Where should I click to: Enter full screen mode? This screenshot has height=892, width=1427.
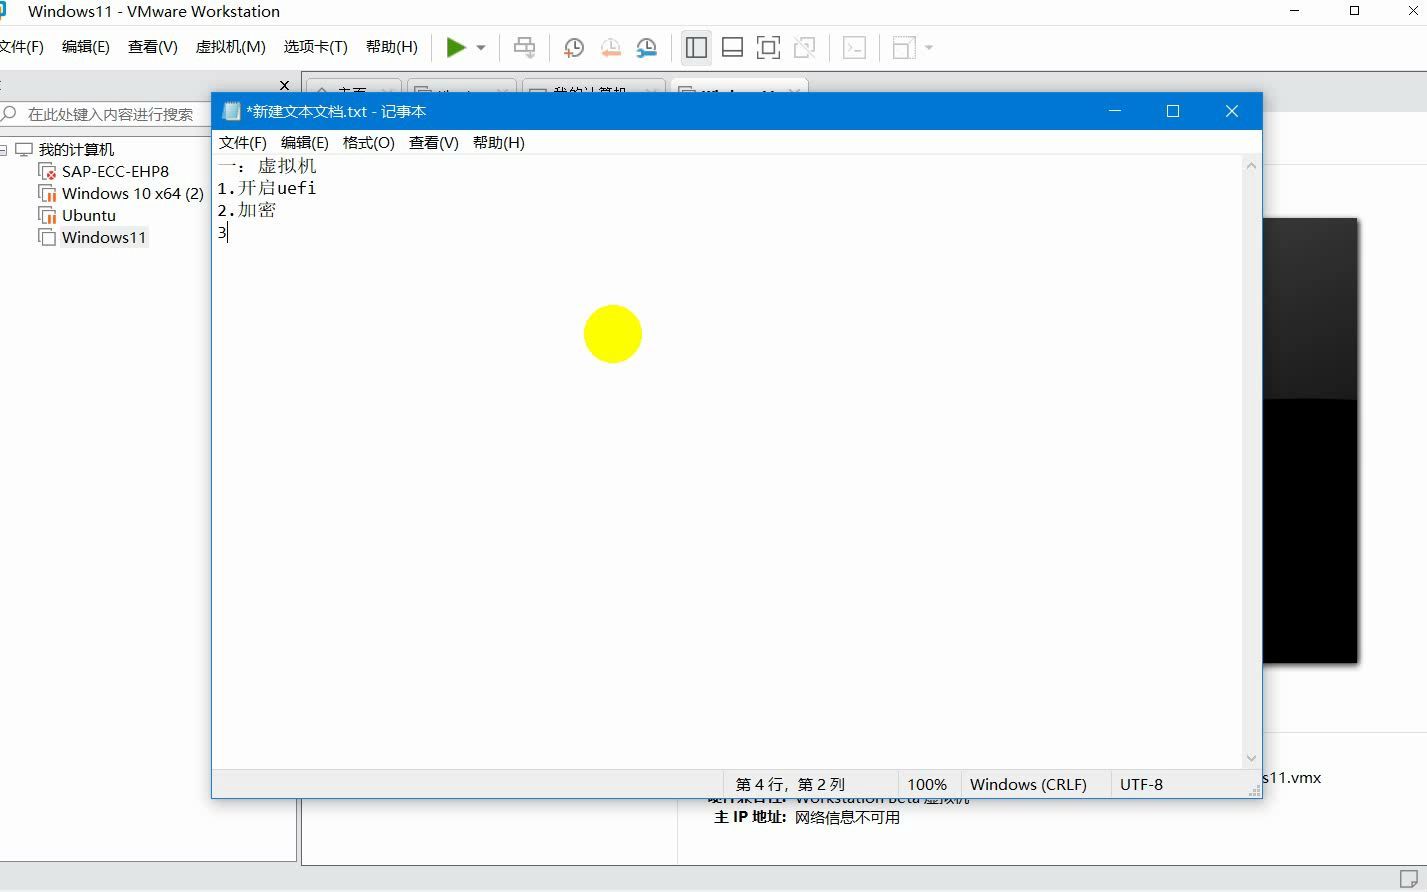768,47
